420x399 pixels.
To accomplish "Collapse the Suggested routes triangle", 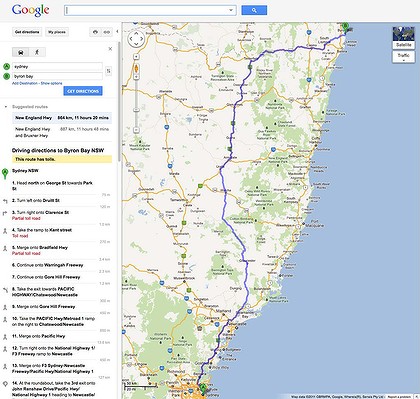I will click(x=6, y=107).
